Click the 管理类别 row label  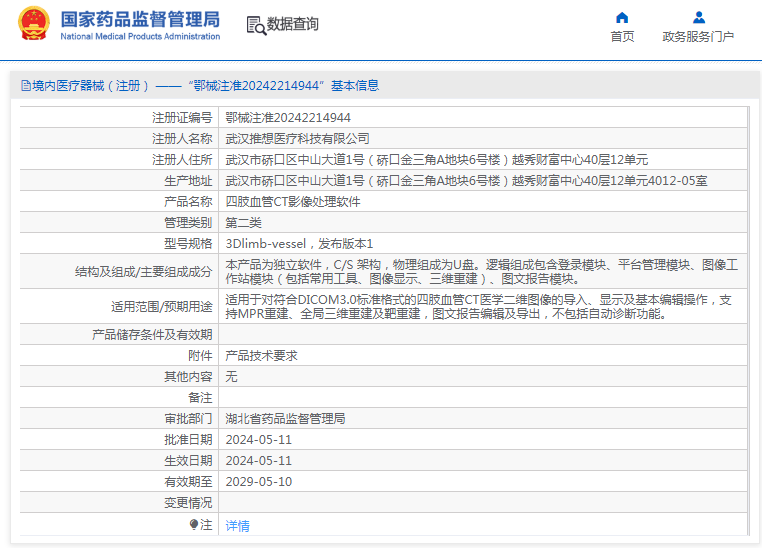(x=188, y=223)
